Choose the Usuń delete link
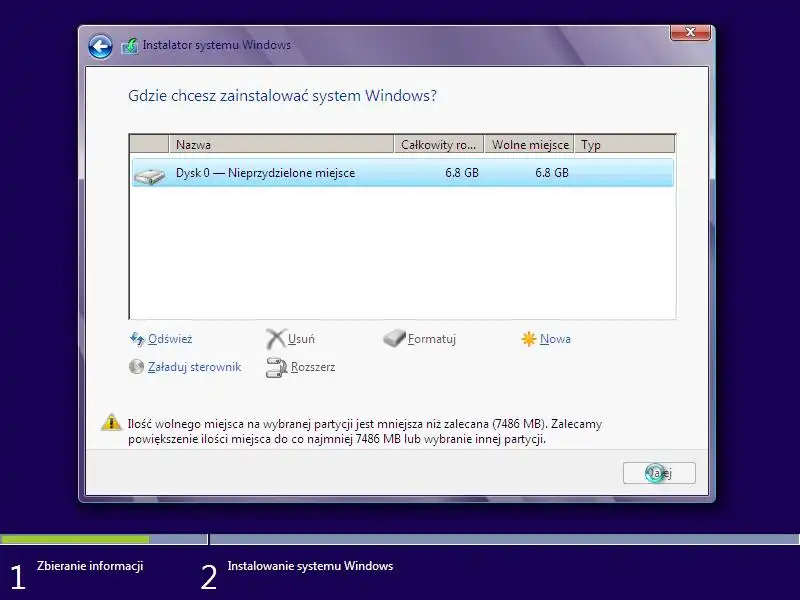The image size is (800, 600). click(301, 339)
